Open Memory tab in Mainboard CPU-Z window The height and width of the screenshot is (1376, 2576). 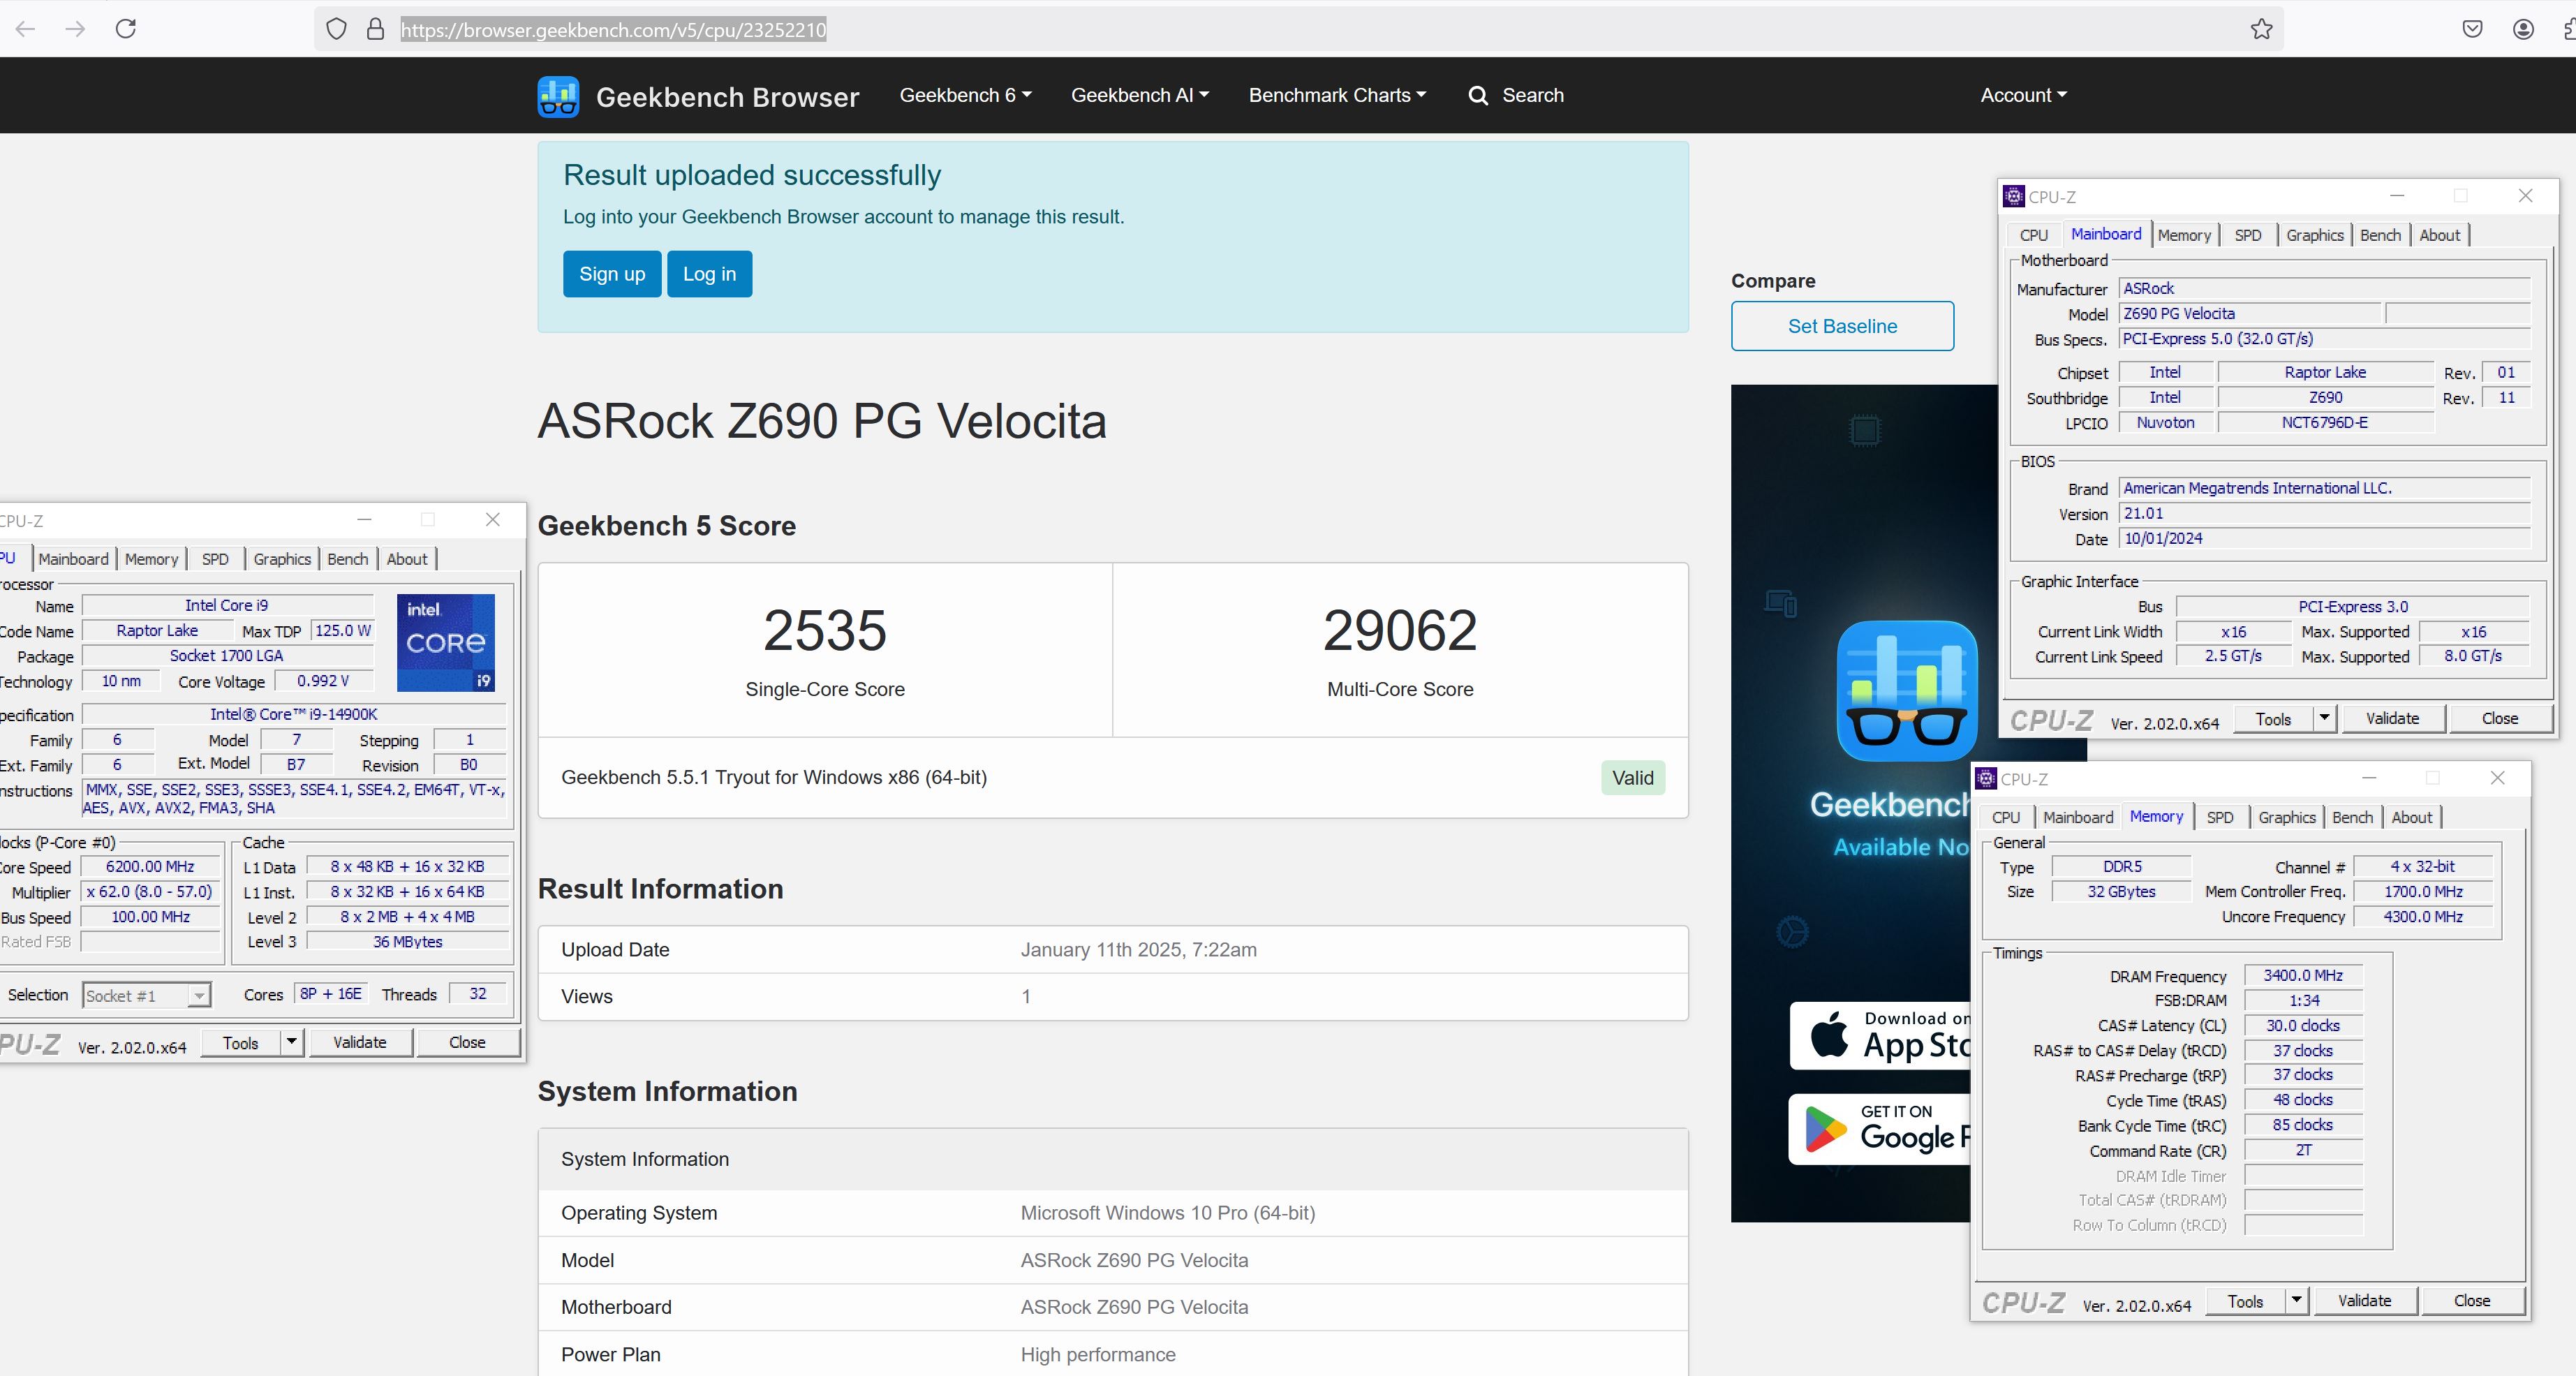[2184, 235]
